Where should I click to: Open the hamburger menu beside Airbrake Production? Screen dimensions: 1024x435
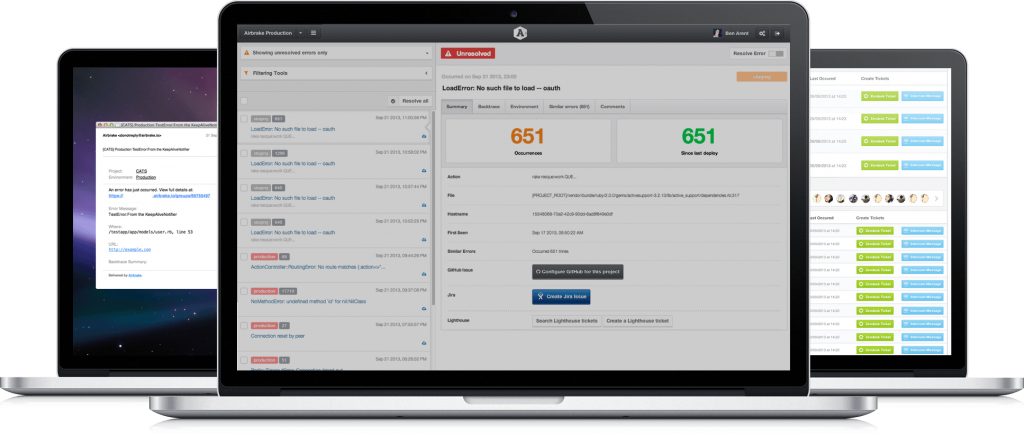click(x=313, y=33)
